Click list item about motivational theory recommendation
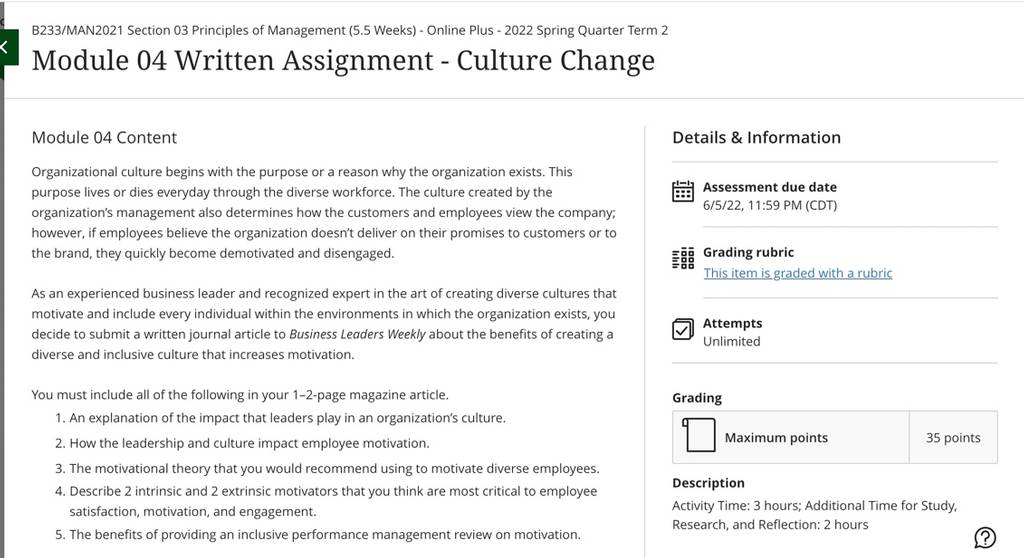 pos(327,468)
